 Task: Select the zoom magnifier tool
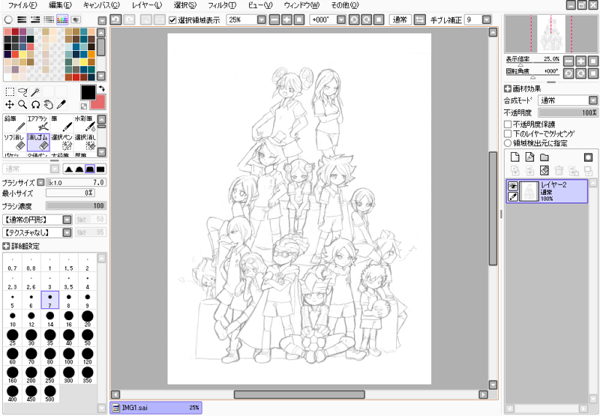tap(23, 104)
